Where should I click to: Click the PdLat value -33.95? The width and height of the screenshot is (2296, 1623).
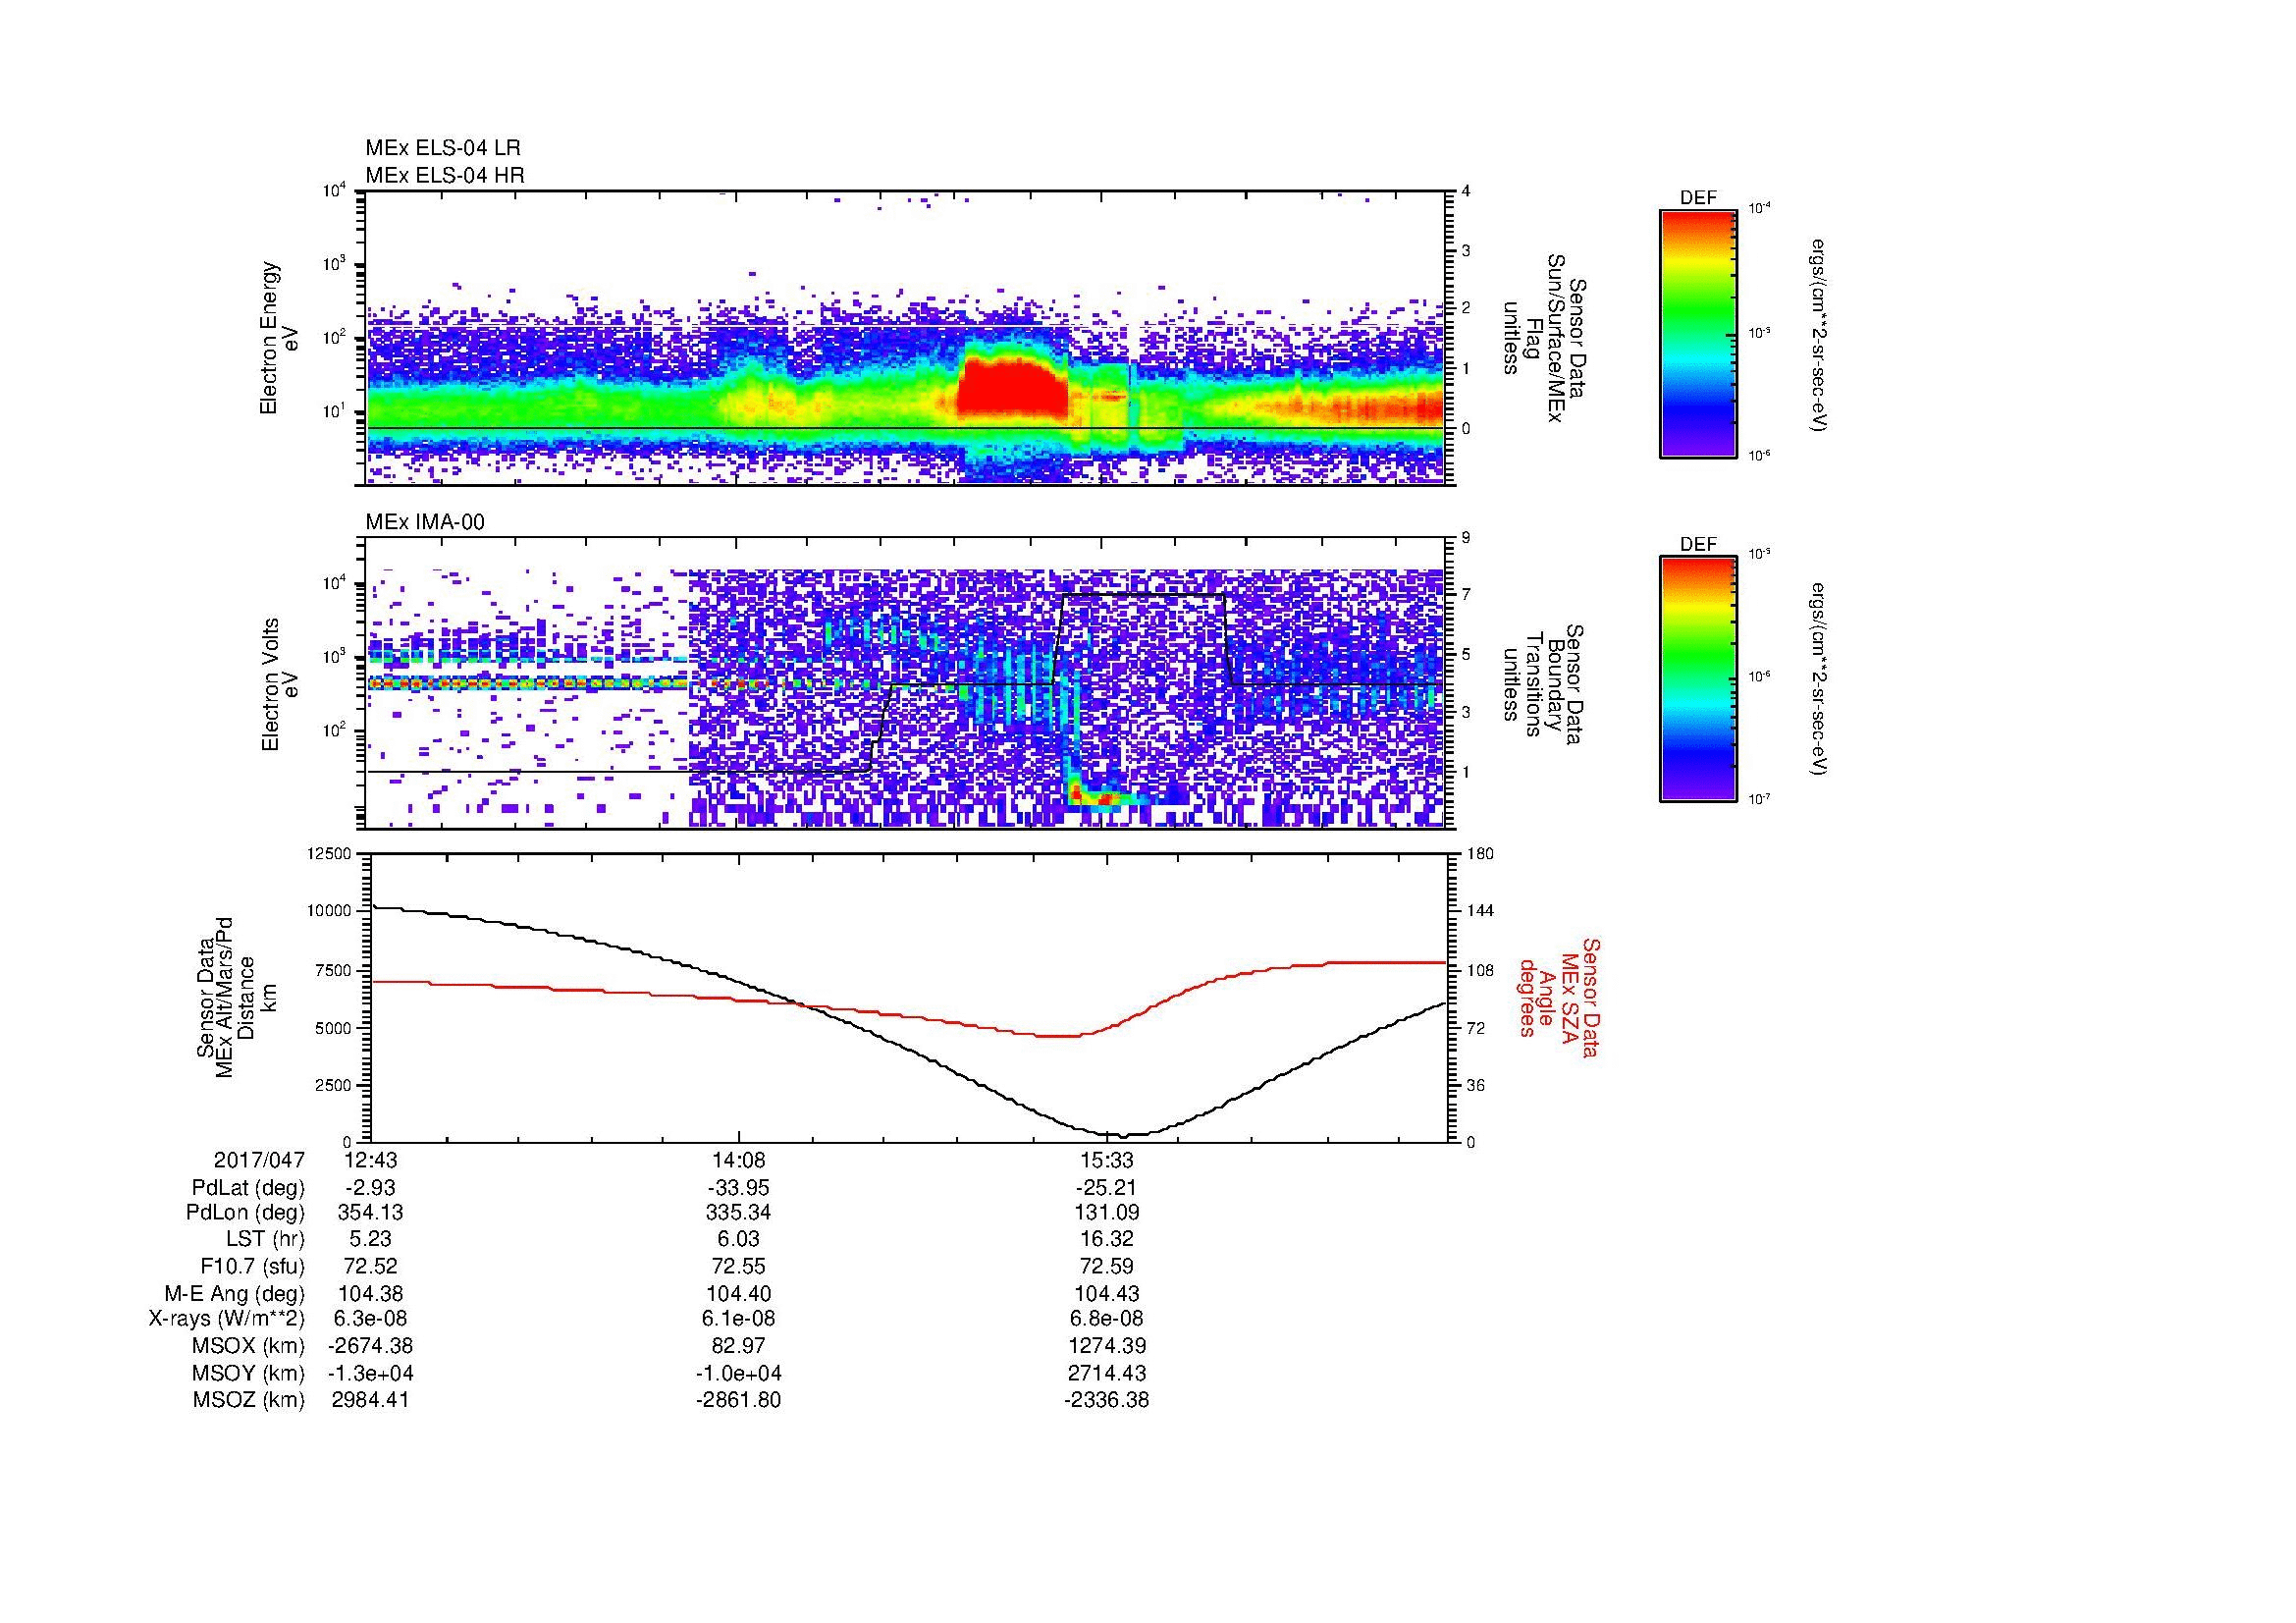coord(738,1187)
